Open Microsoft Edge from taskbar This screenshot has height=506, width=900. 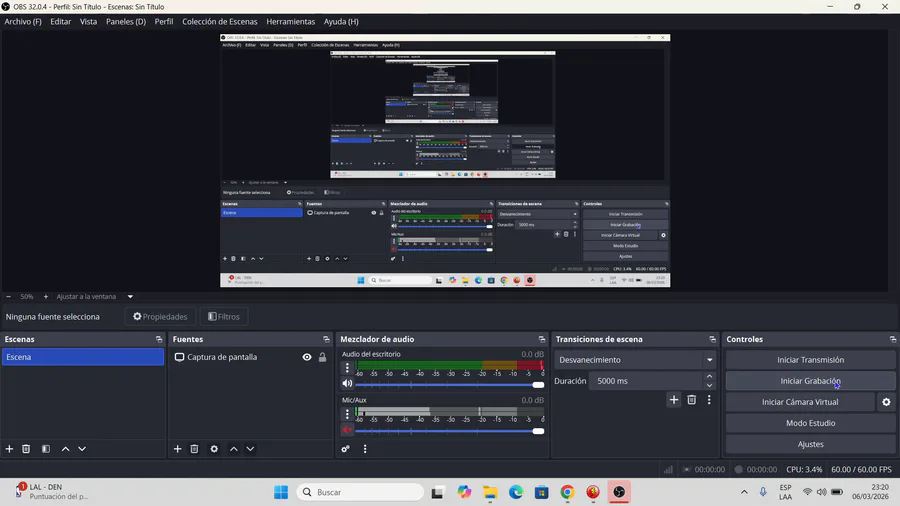pyautogui.click(x=515, y=492)
